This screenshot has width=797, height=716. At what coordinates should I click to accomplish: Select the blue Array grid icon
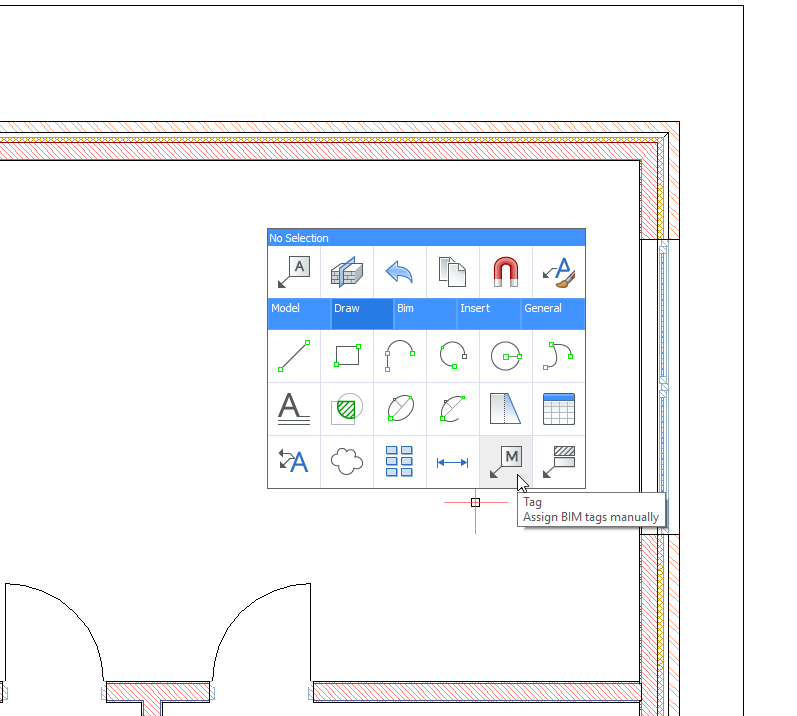(400, 462)
